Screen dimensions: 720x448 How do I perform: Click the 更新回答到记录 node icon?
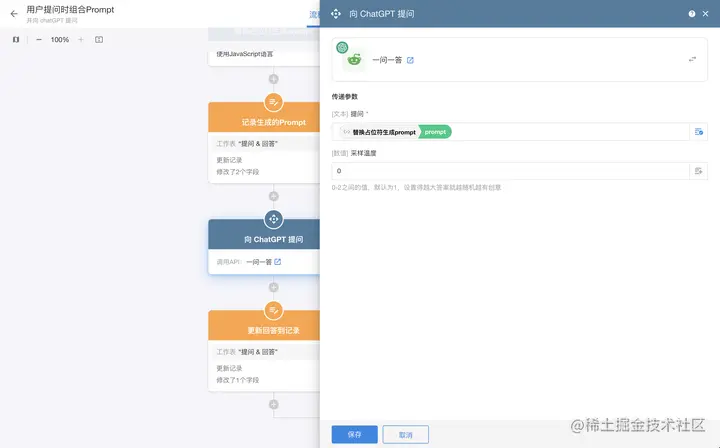point(274,310)
